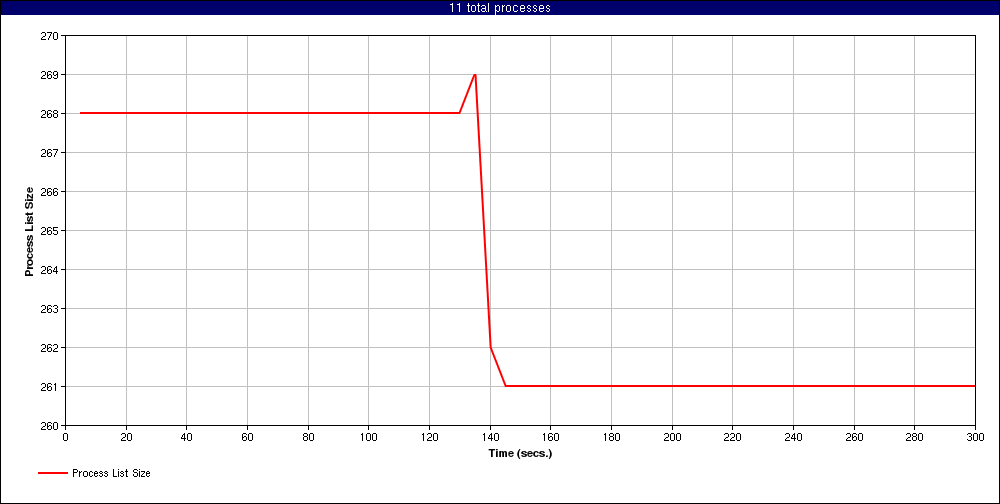Click the red legend line swatch
The width and height of the screenshot is (1000, 504).
tap(52, 473)
